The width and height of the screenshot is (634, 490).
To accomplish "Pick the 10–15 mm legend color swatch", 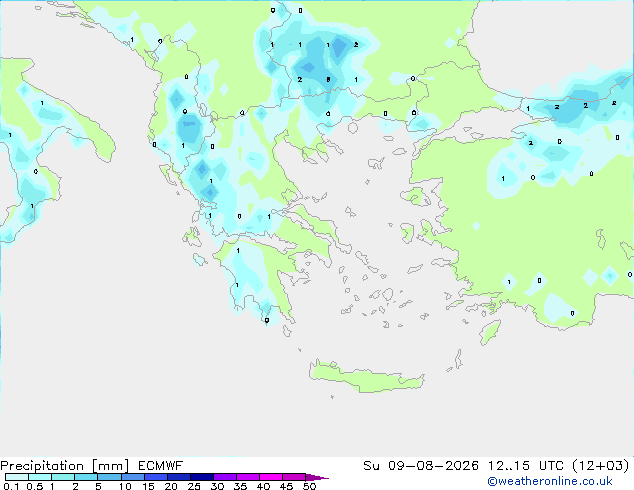I will [132, 477].
